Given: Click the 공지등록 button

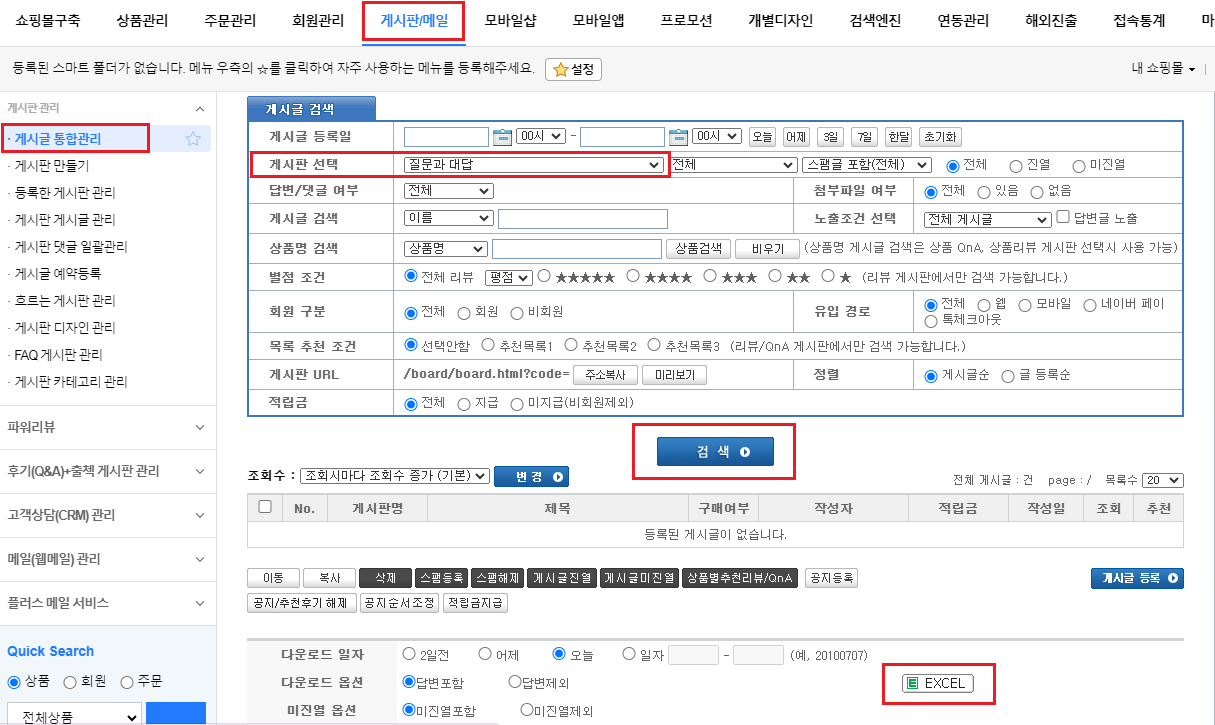Looking at the screenshot, I should click(x=831, y=578).
